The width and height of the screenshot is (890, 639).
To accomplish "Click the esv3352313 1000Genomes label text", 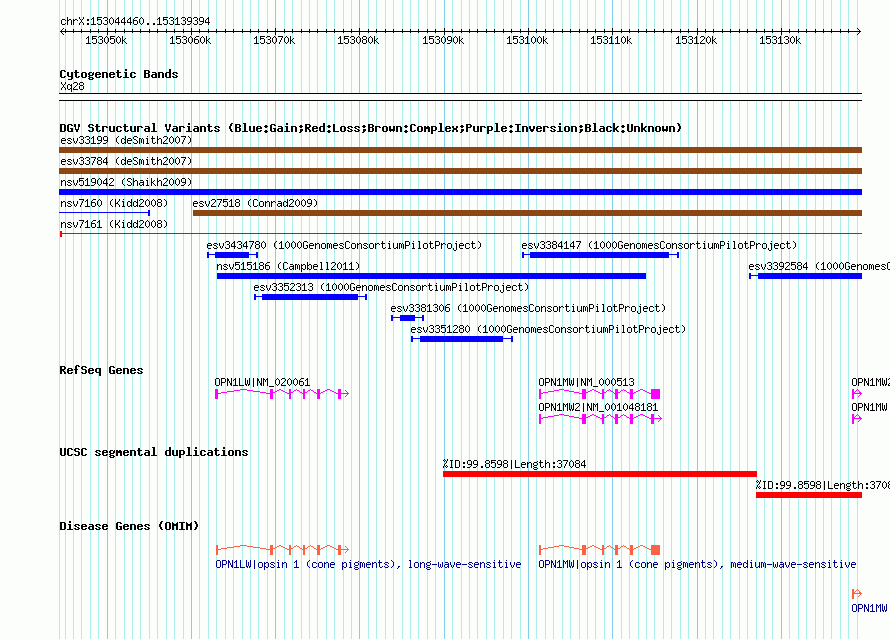I will point(391,287).
